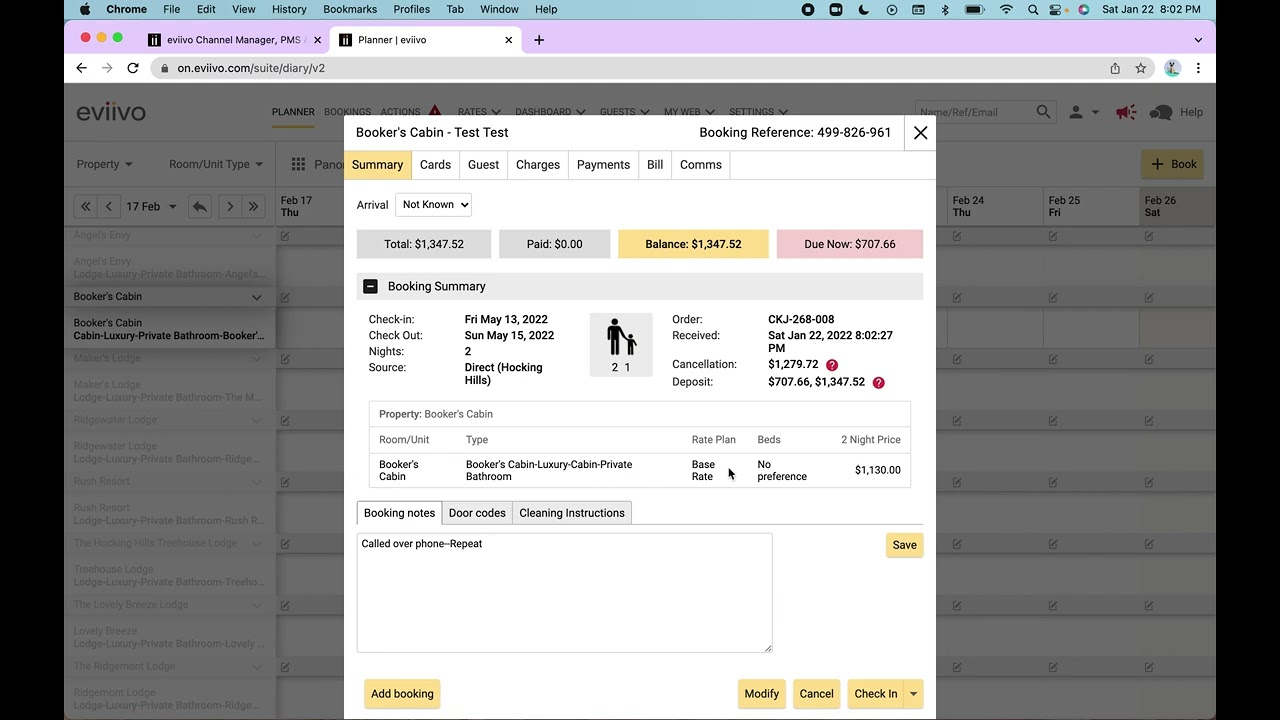Open the Property filter dropdown
Image resolution: width=1280 pixels, height=720 pixels.
click(x=105, y=164)
